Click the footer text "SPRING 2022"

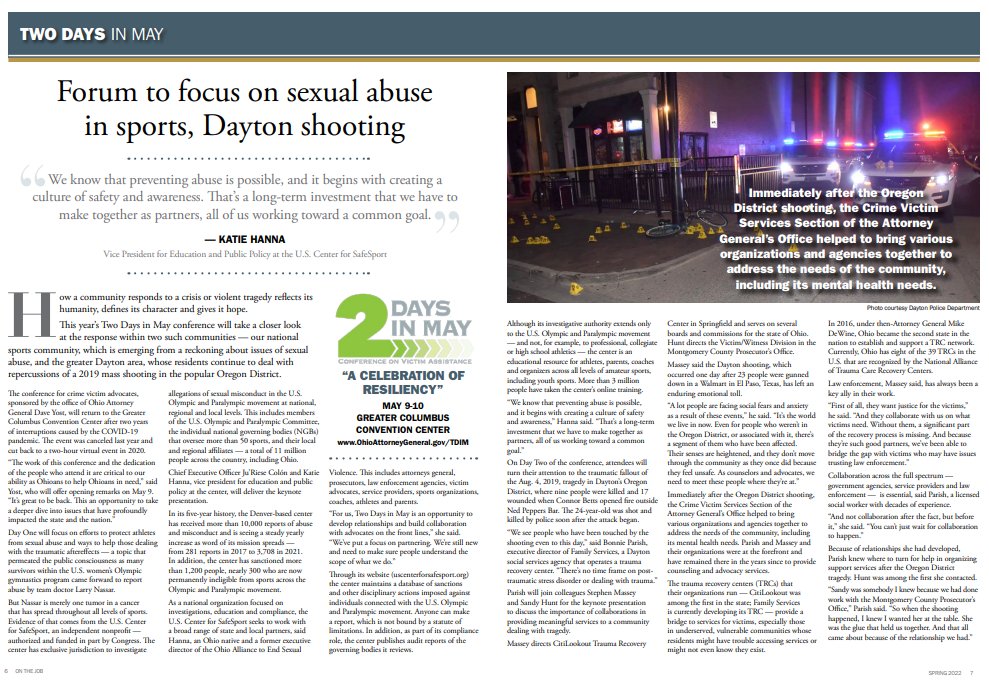click(945, 673)
